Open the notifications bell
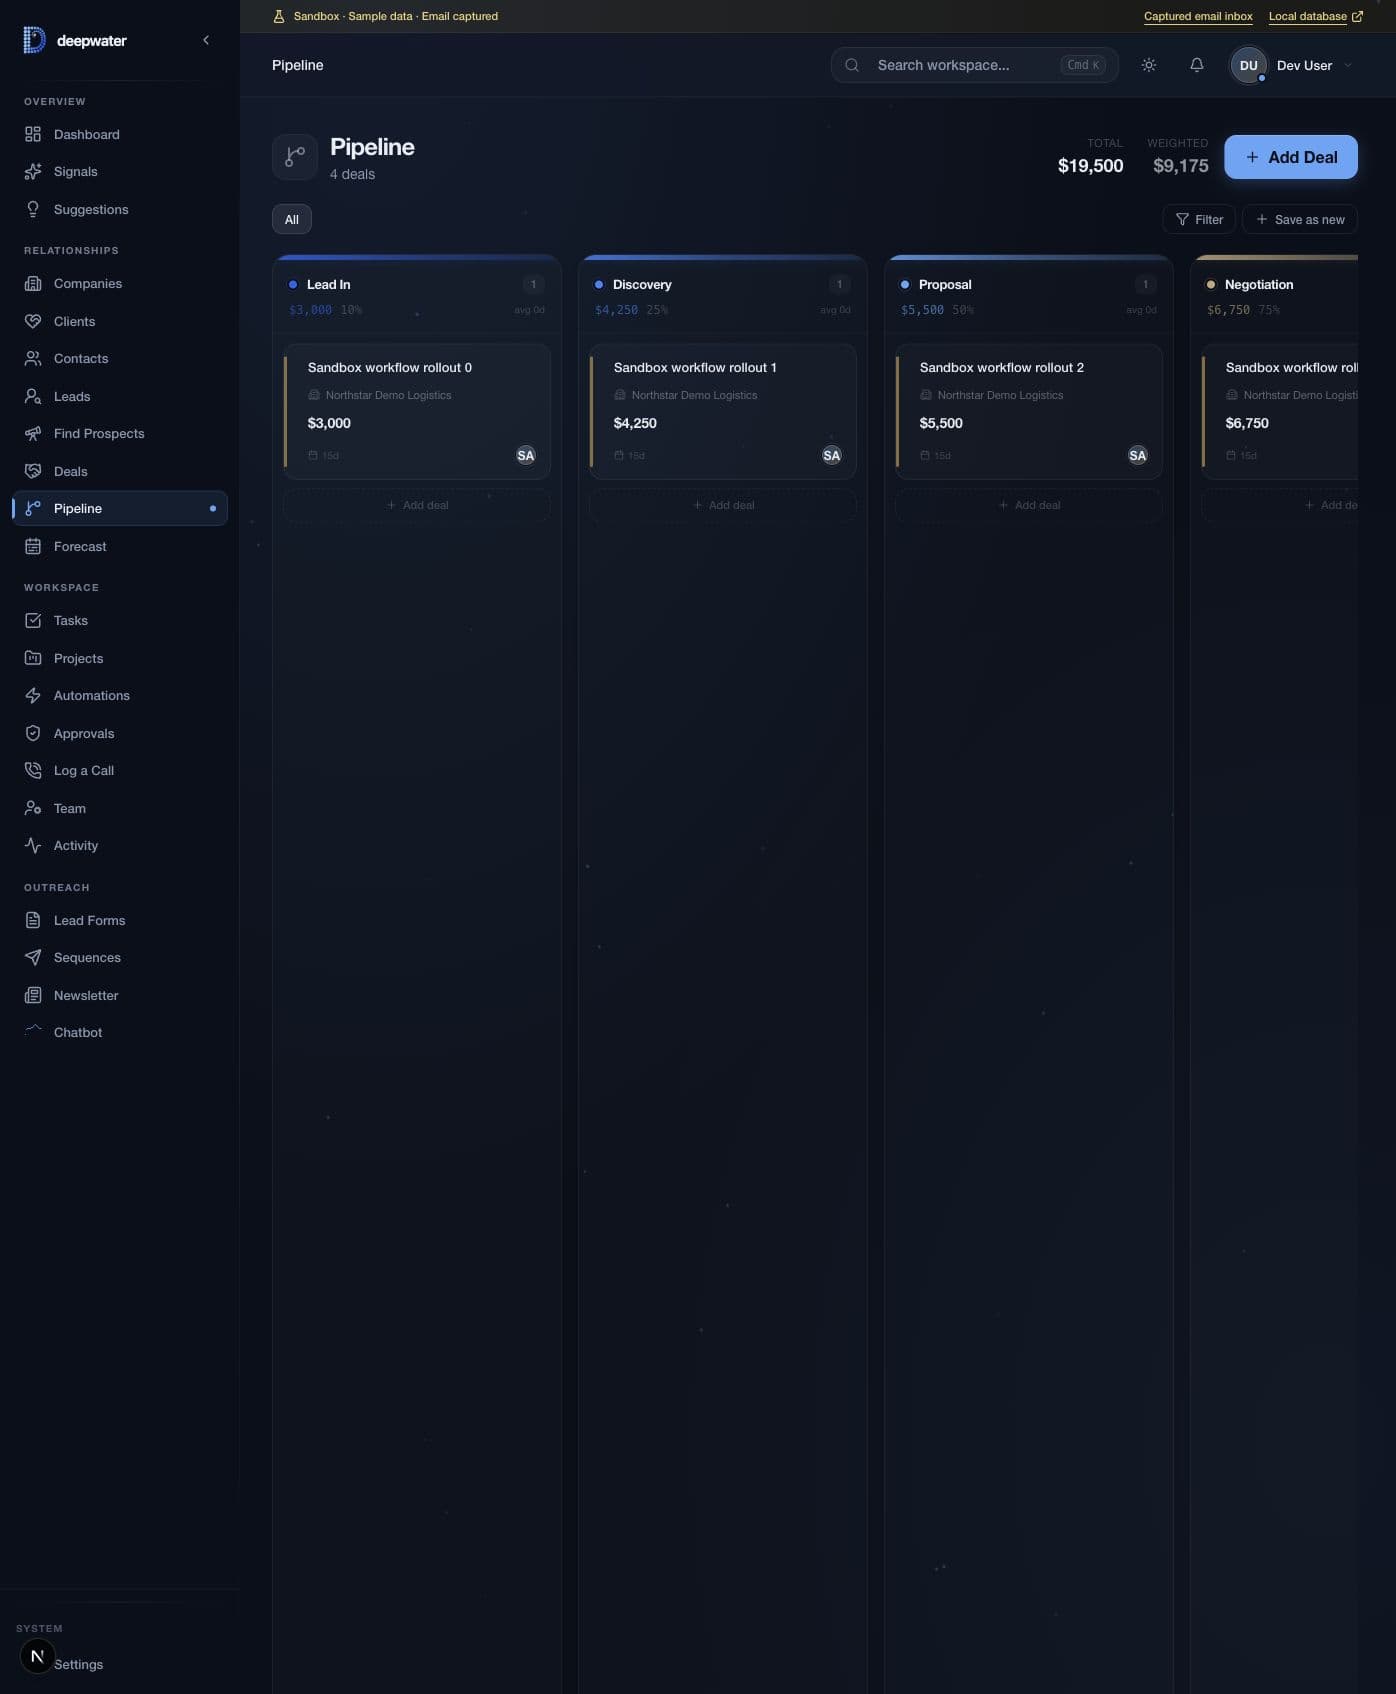Image resolution: width=1396 pixels, height=1694 pixels. click(1196, 65)
